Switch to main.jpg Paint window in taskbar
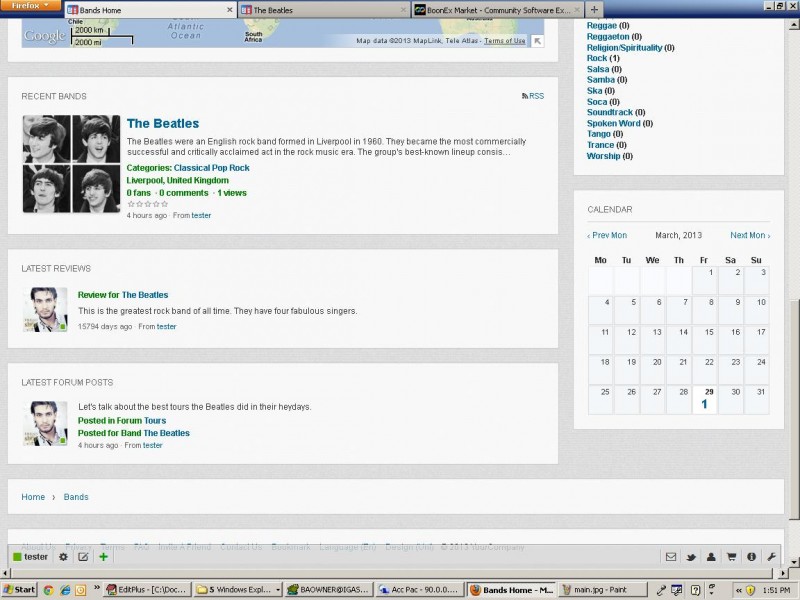The image size is (800, 600). [603, 590]
